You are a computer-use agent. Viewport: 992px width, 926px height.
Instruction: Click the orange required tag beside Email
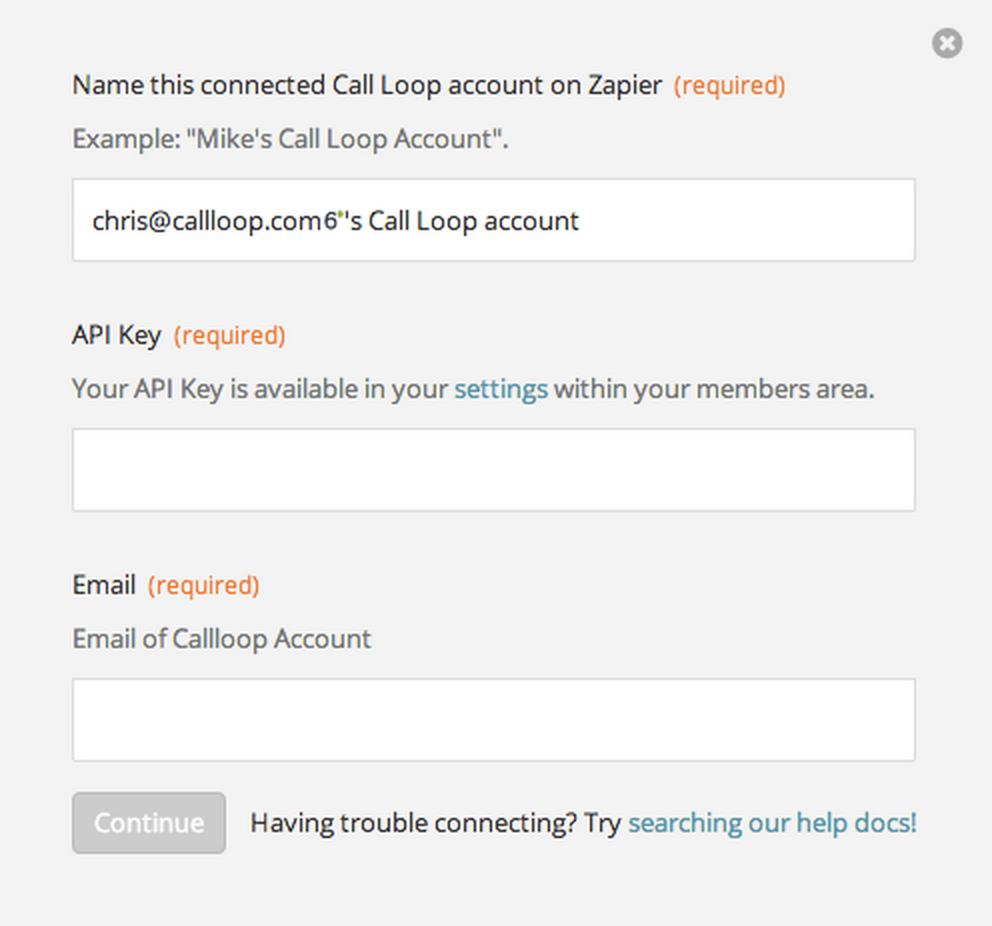[x=204, y=586]
